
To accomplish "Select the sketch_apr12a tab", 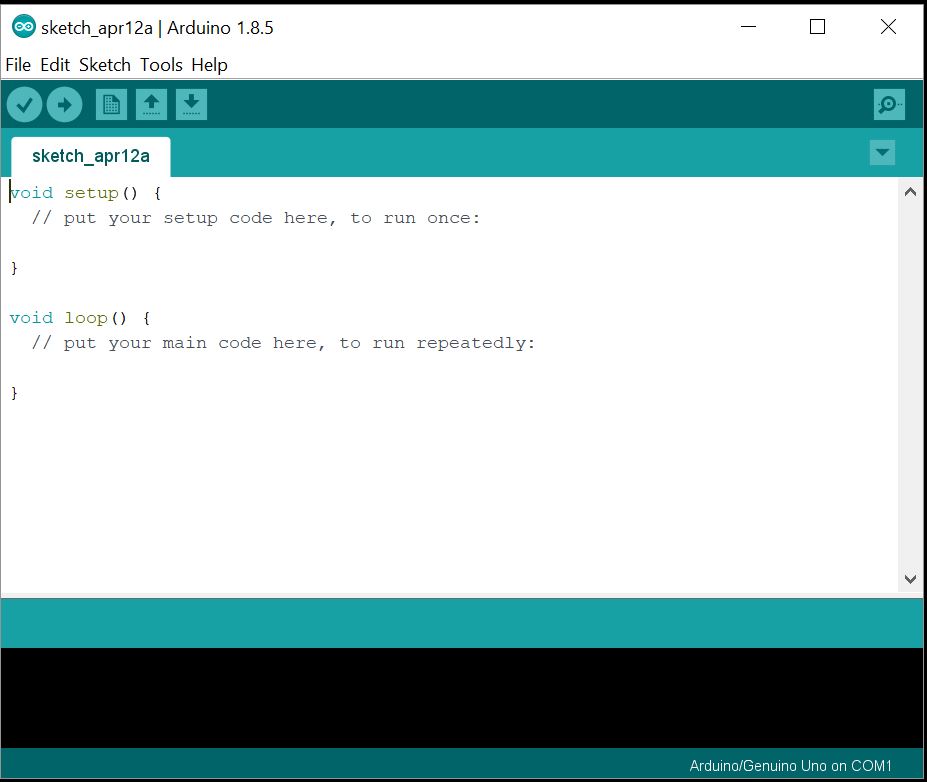I will 90,157.
